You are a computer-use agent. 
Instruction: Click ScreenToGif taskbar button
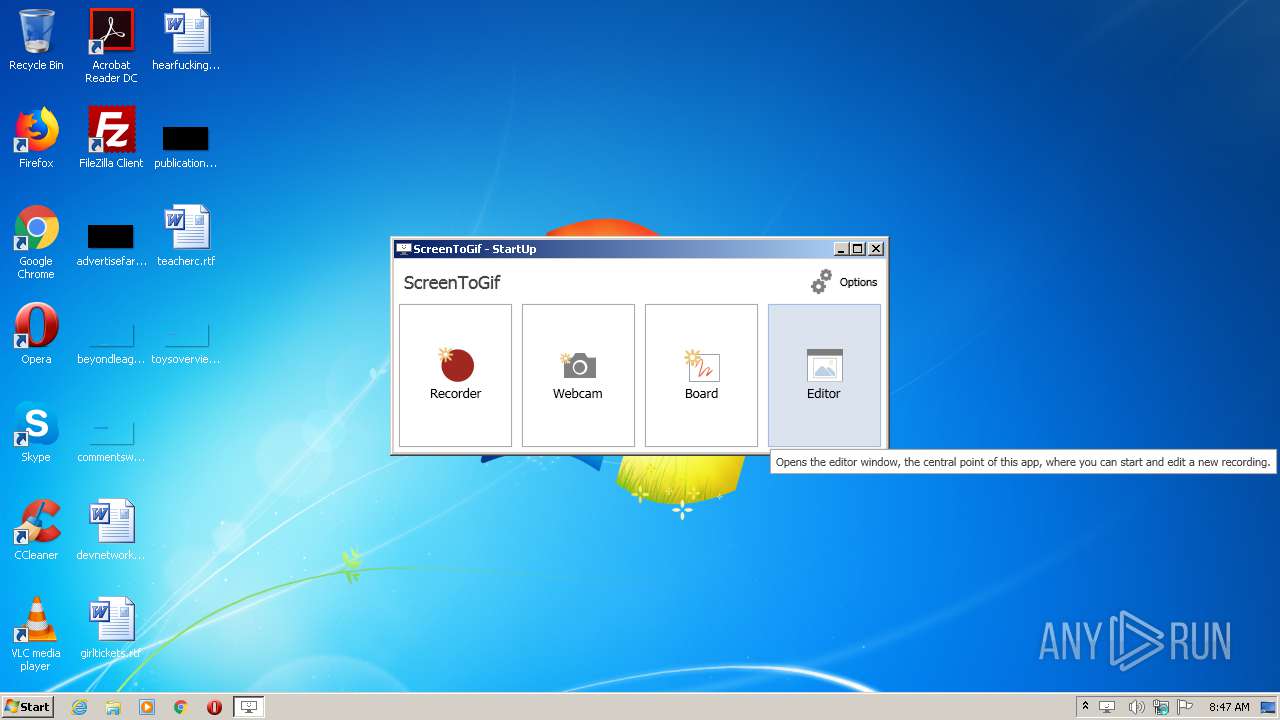[x=249, y=707]
